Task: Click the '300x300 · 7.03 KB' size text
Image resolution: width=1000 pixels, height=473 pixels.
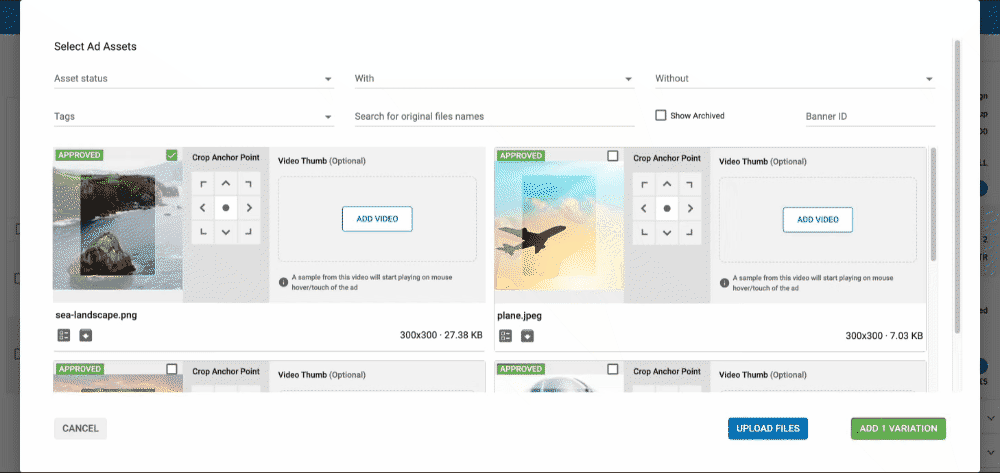Action: coord(885,336)
